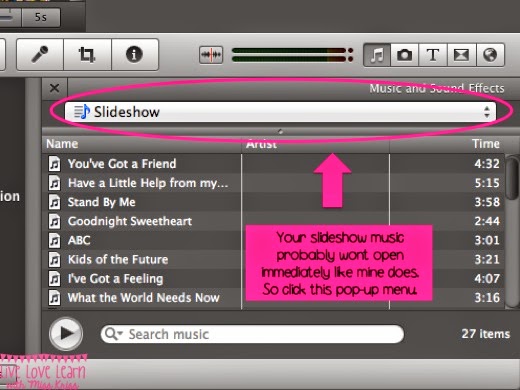
Task: Click the 4:32 time value
Action: coord(487,164)
